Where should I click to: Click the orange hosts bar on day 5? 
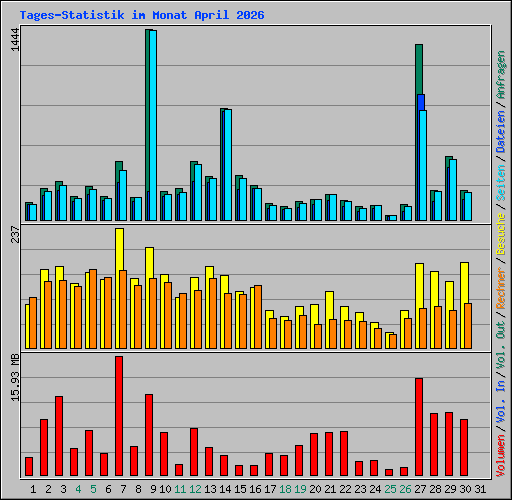(93, 309)
